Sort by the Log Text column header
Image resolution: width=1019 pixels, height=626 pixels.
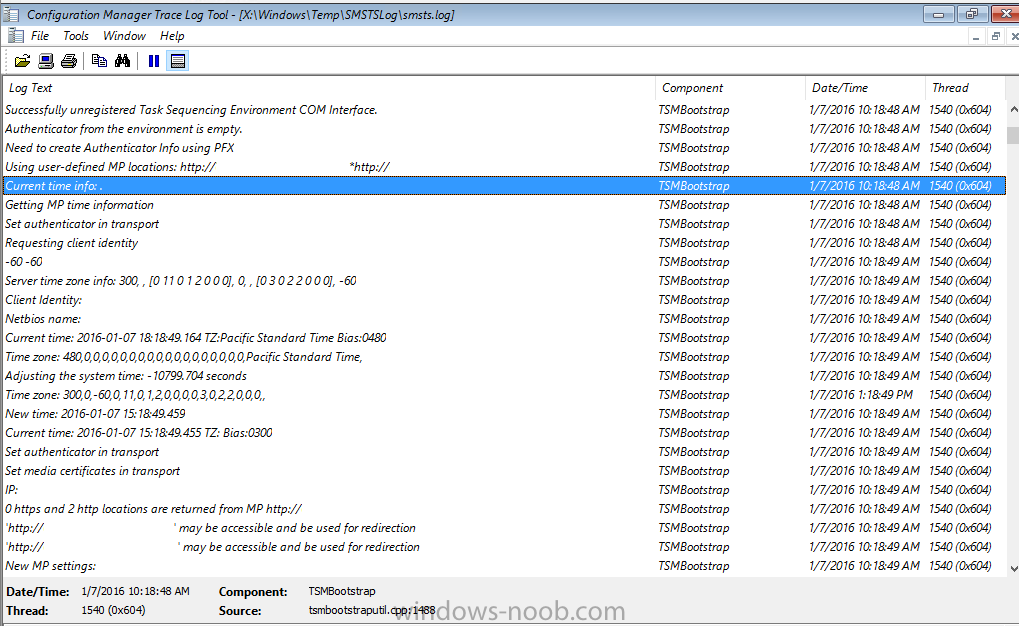point(328,88)
